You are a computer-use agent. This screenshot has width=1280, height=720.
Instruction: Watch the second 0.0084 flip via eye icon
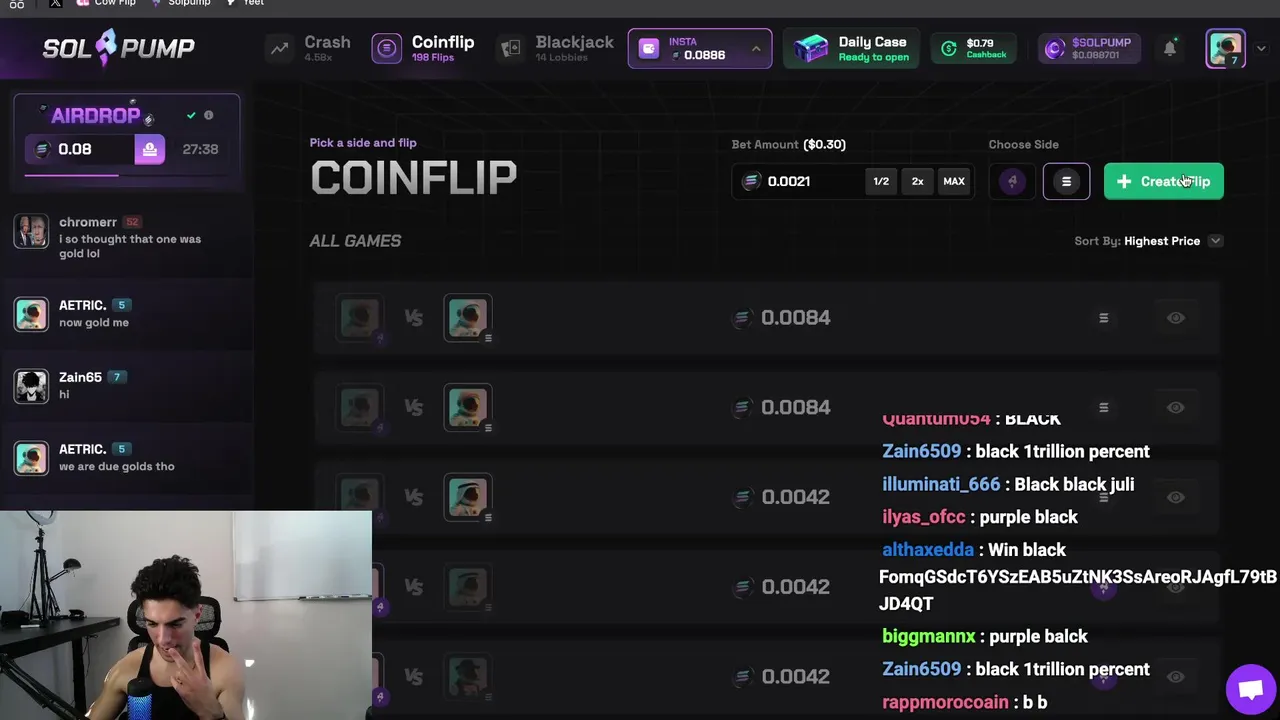click(x=1176, y=408)
